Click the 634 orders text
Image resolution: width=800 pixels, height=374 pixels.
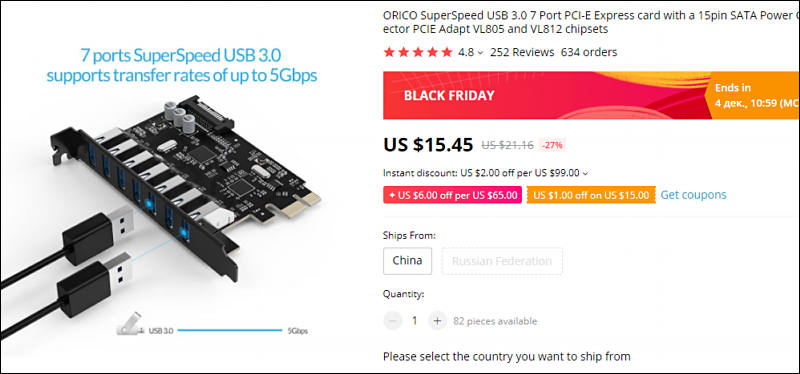click(589, 52)
